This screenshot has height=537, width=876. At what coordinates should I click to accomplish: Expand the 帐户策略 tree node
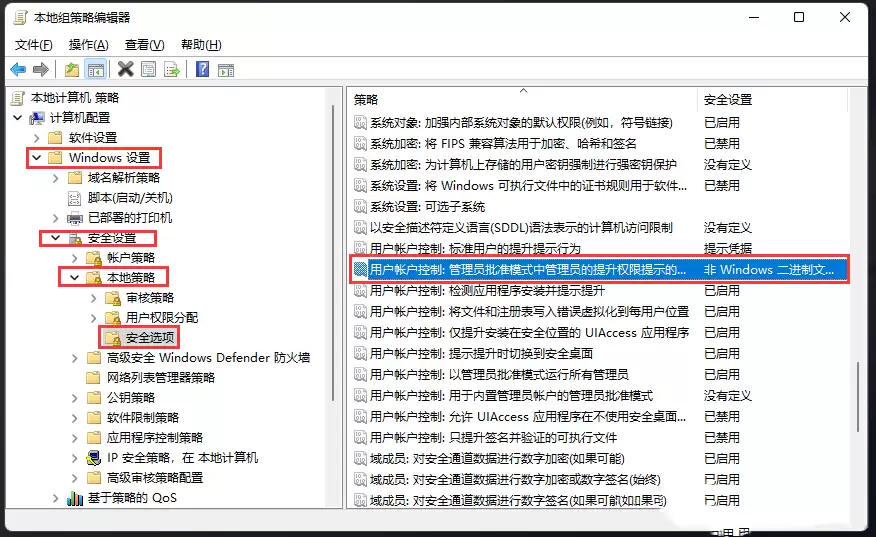point(75,258)
